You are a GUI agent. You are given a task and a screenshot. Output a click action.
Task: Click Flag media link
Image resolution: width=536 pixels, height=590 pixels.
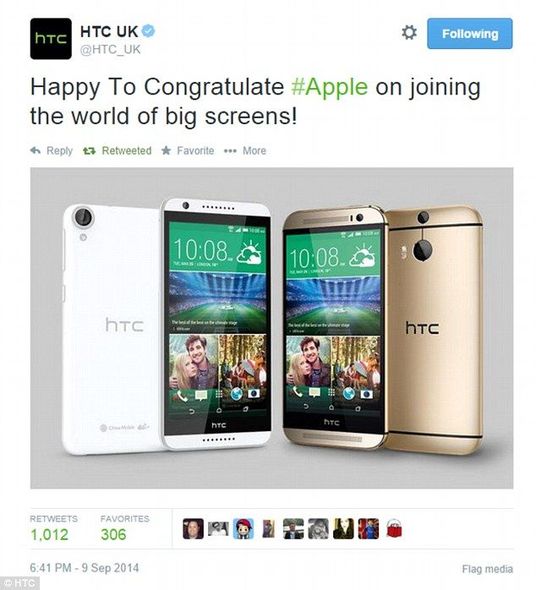487,569
